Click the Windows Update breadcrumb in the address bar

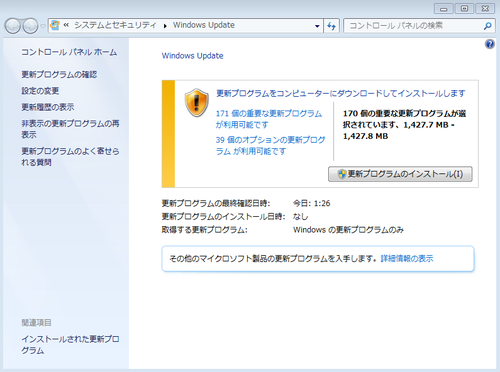pos(204,25)
